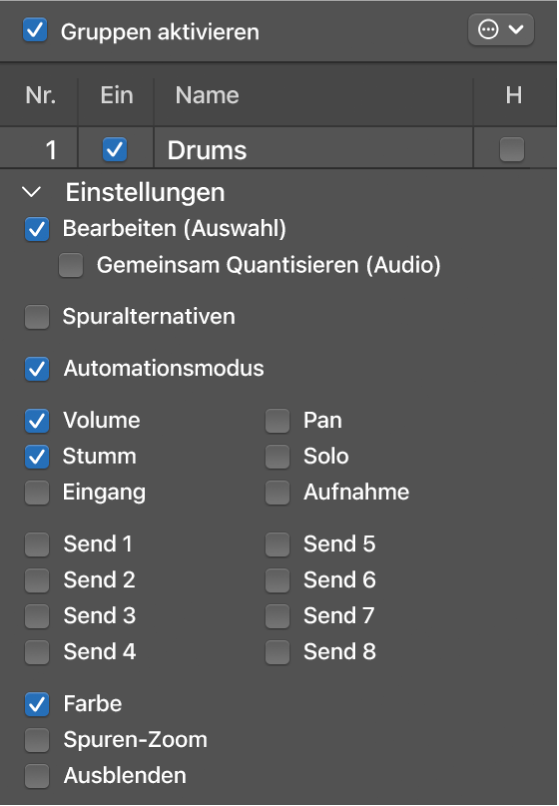Uncheck the Volume checkbox
The height and width of the screenshot is (806, 559).
(37, 421)
